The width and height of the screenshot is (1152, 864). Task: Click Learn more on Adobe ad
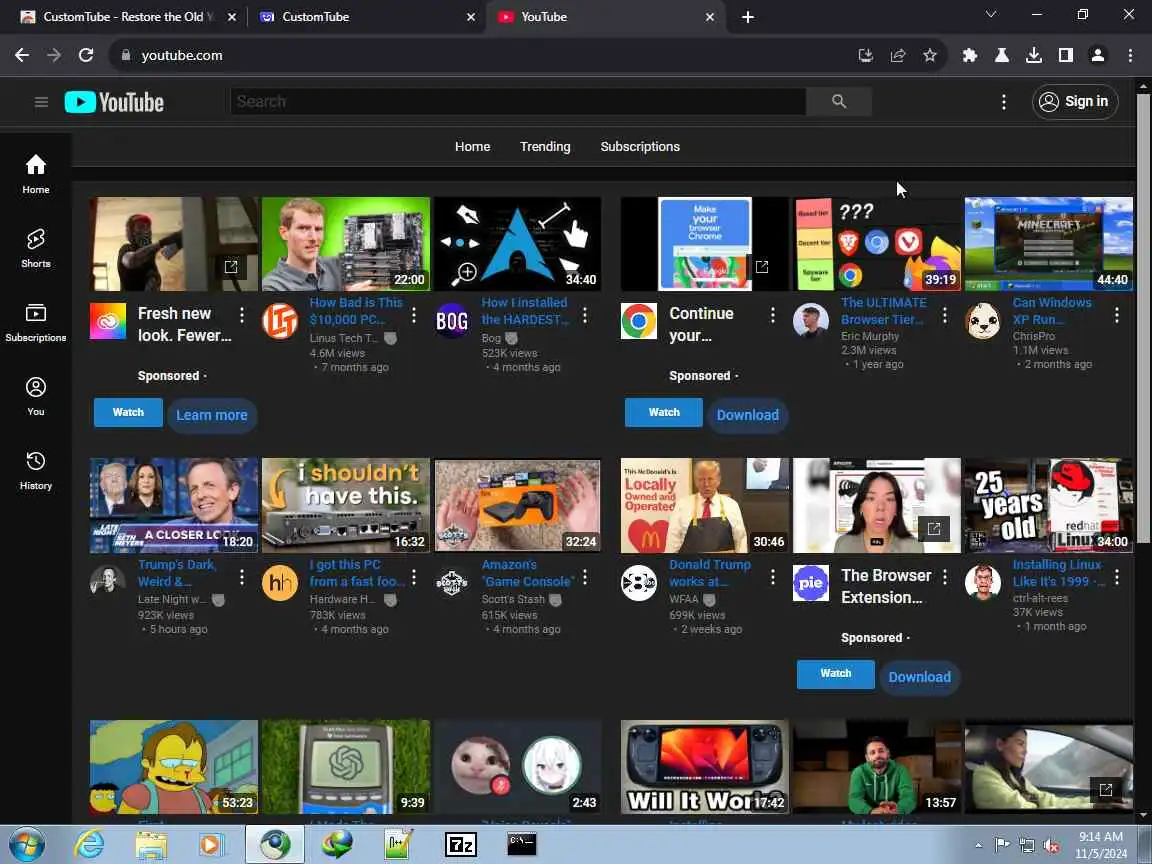pyautogui.click(x=212, y=415)
